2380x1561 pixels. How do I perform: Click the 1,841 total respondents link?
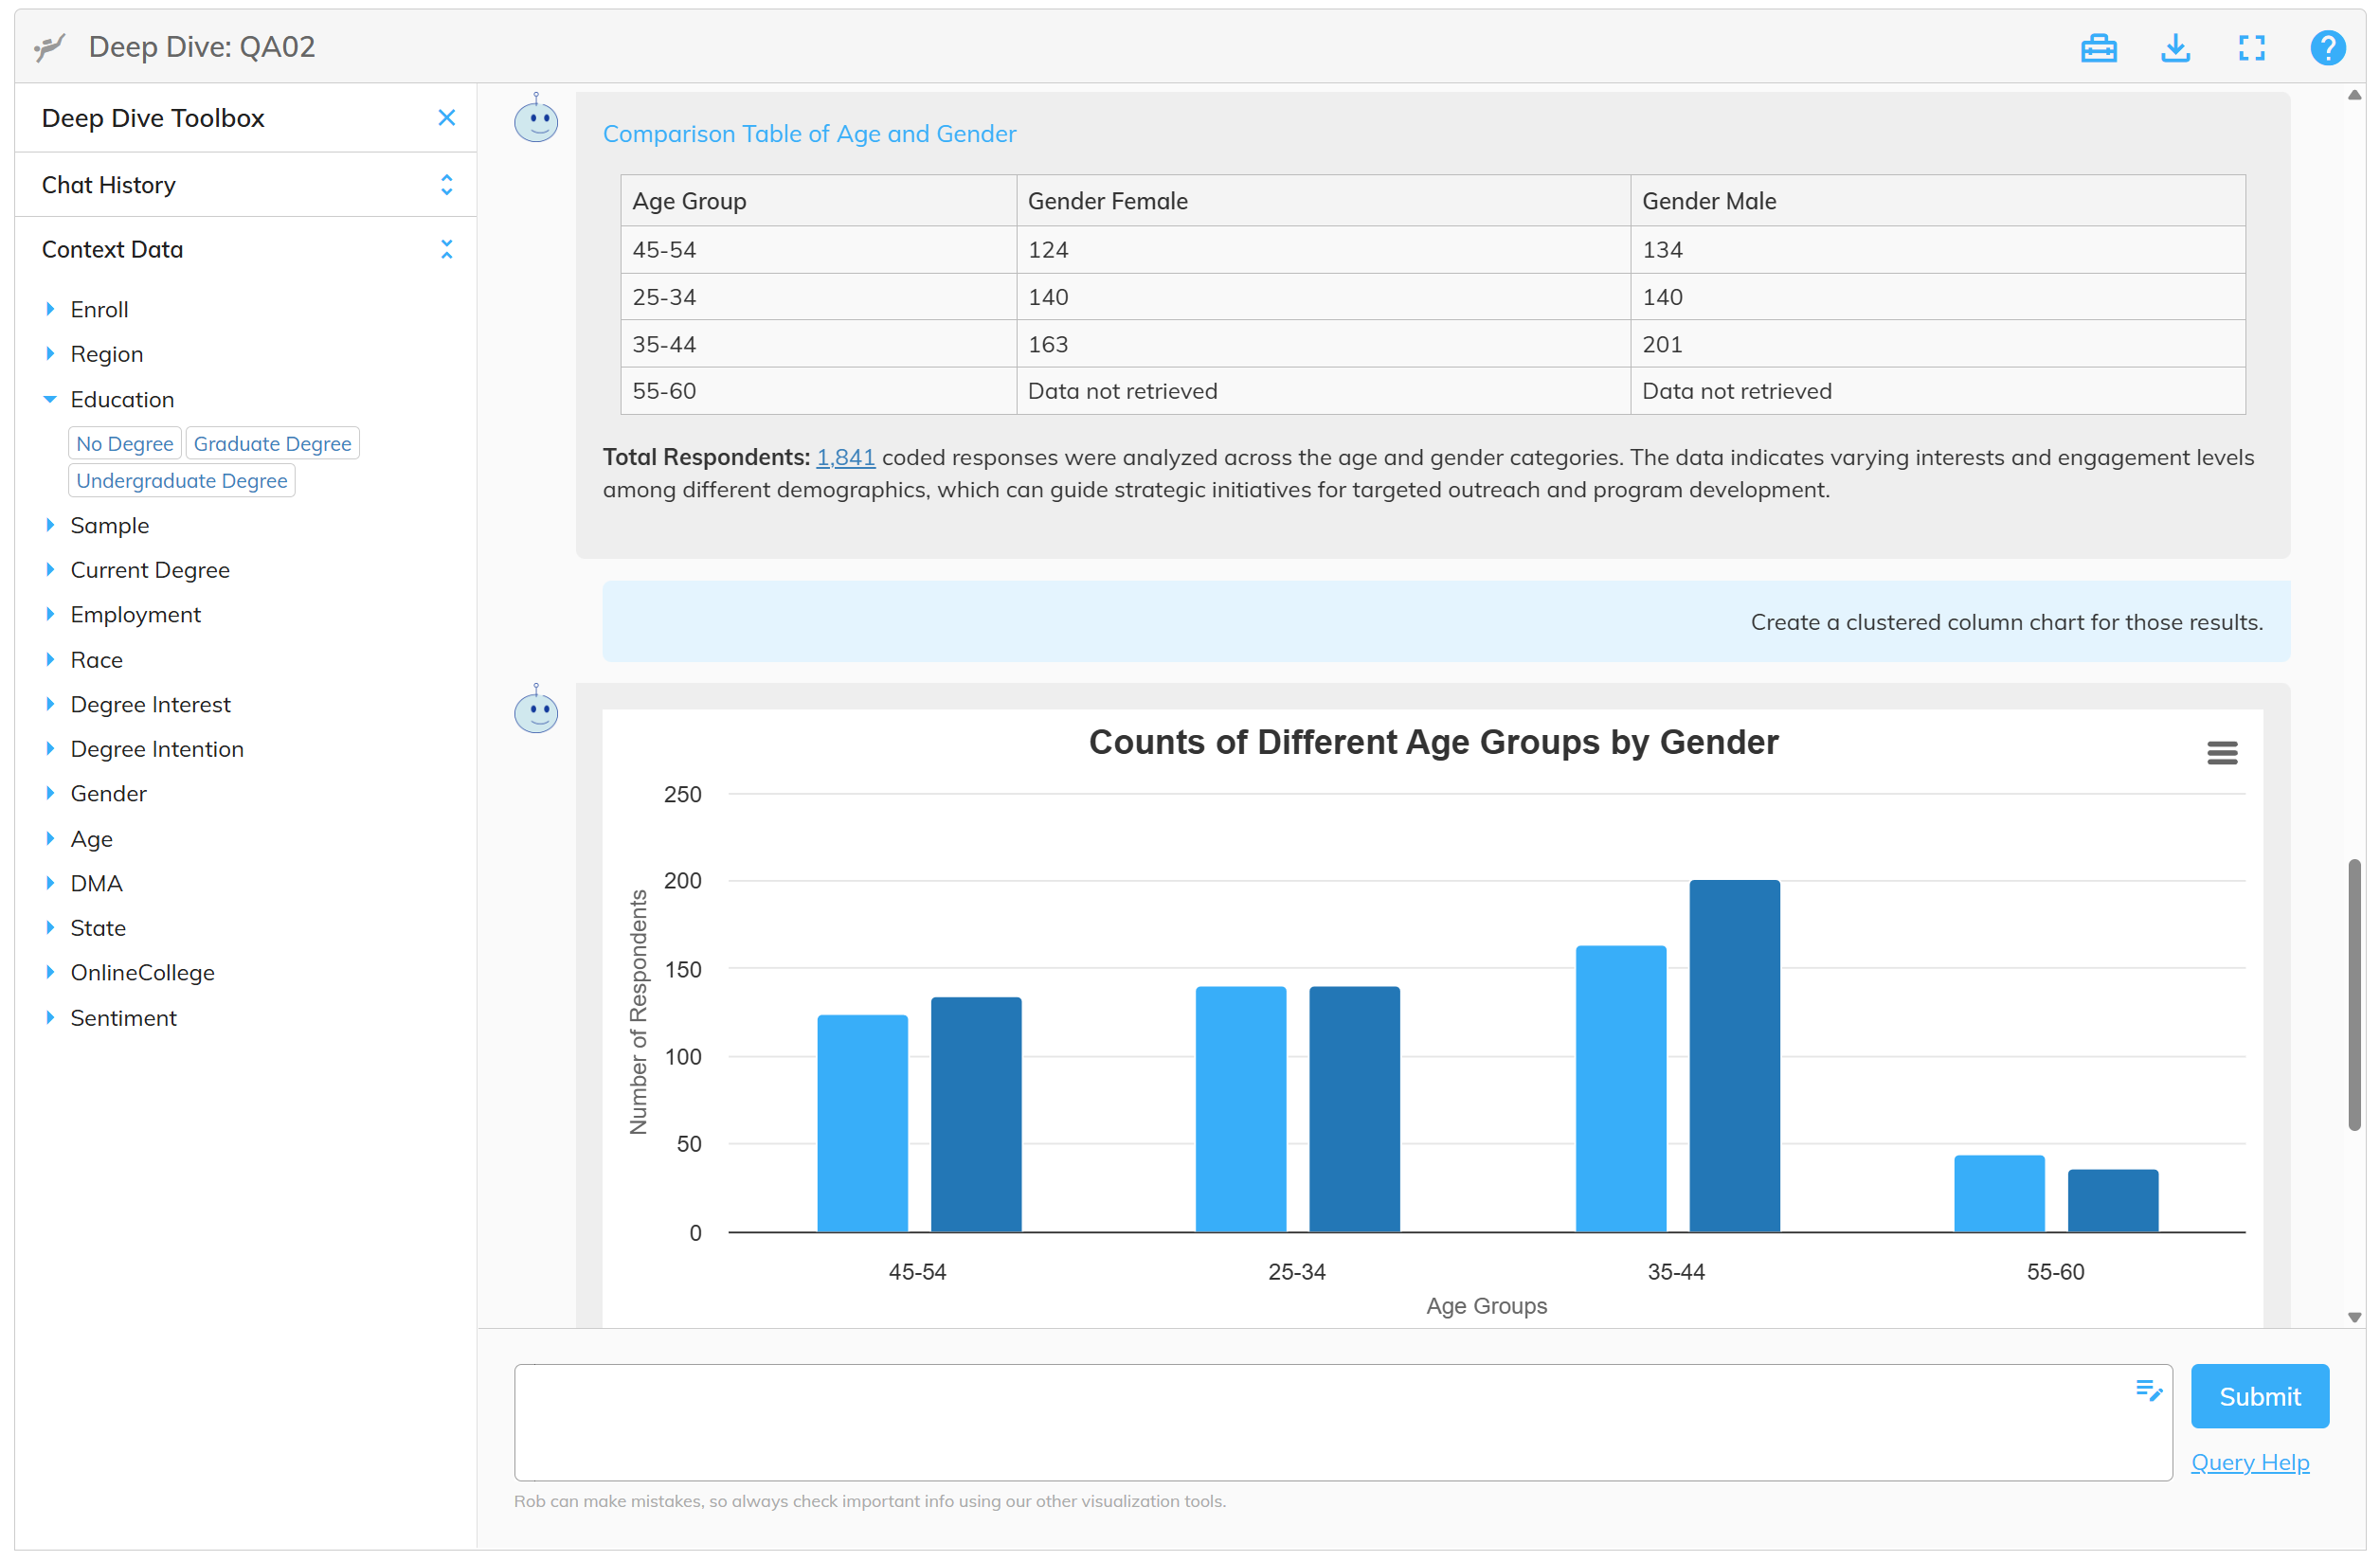pyautogui.click(x=845, y=457)
